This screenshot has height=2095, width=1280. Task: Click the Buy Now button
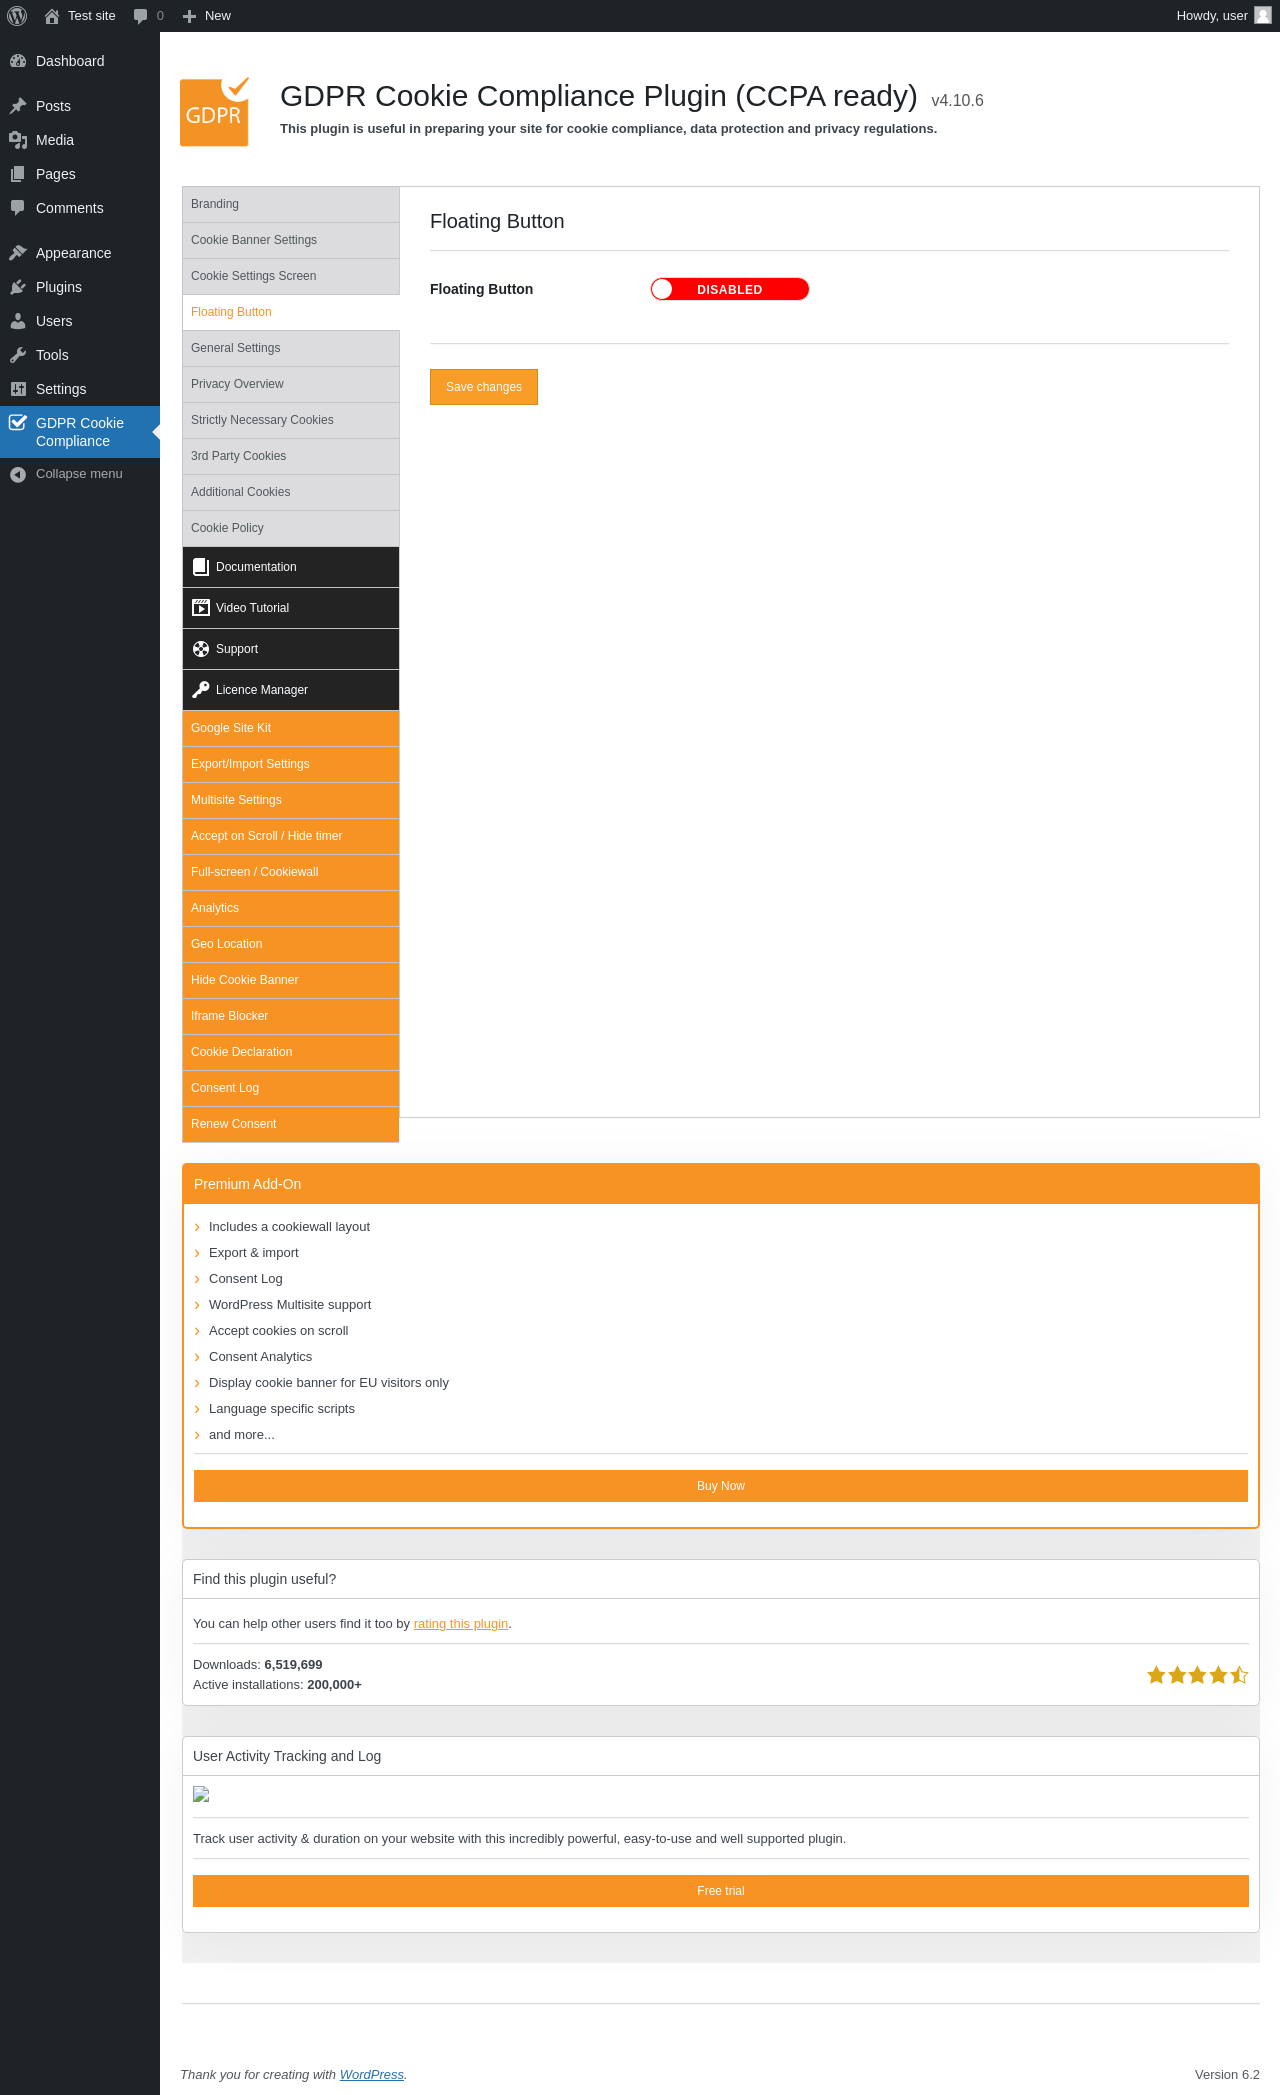pos(721,1486)
